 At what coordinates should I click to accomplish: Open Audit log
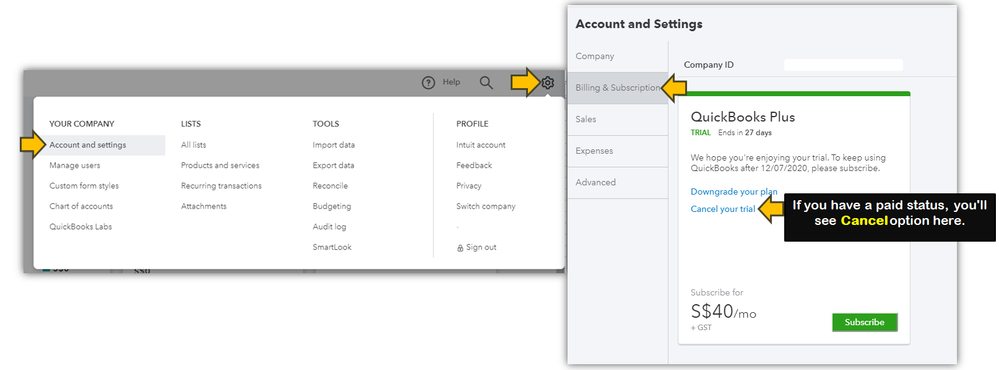pos(329,227)
